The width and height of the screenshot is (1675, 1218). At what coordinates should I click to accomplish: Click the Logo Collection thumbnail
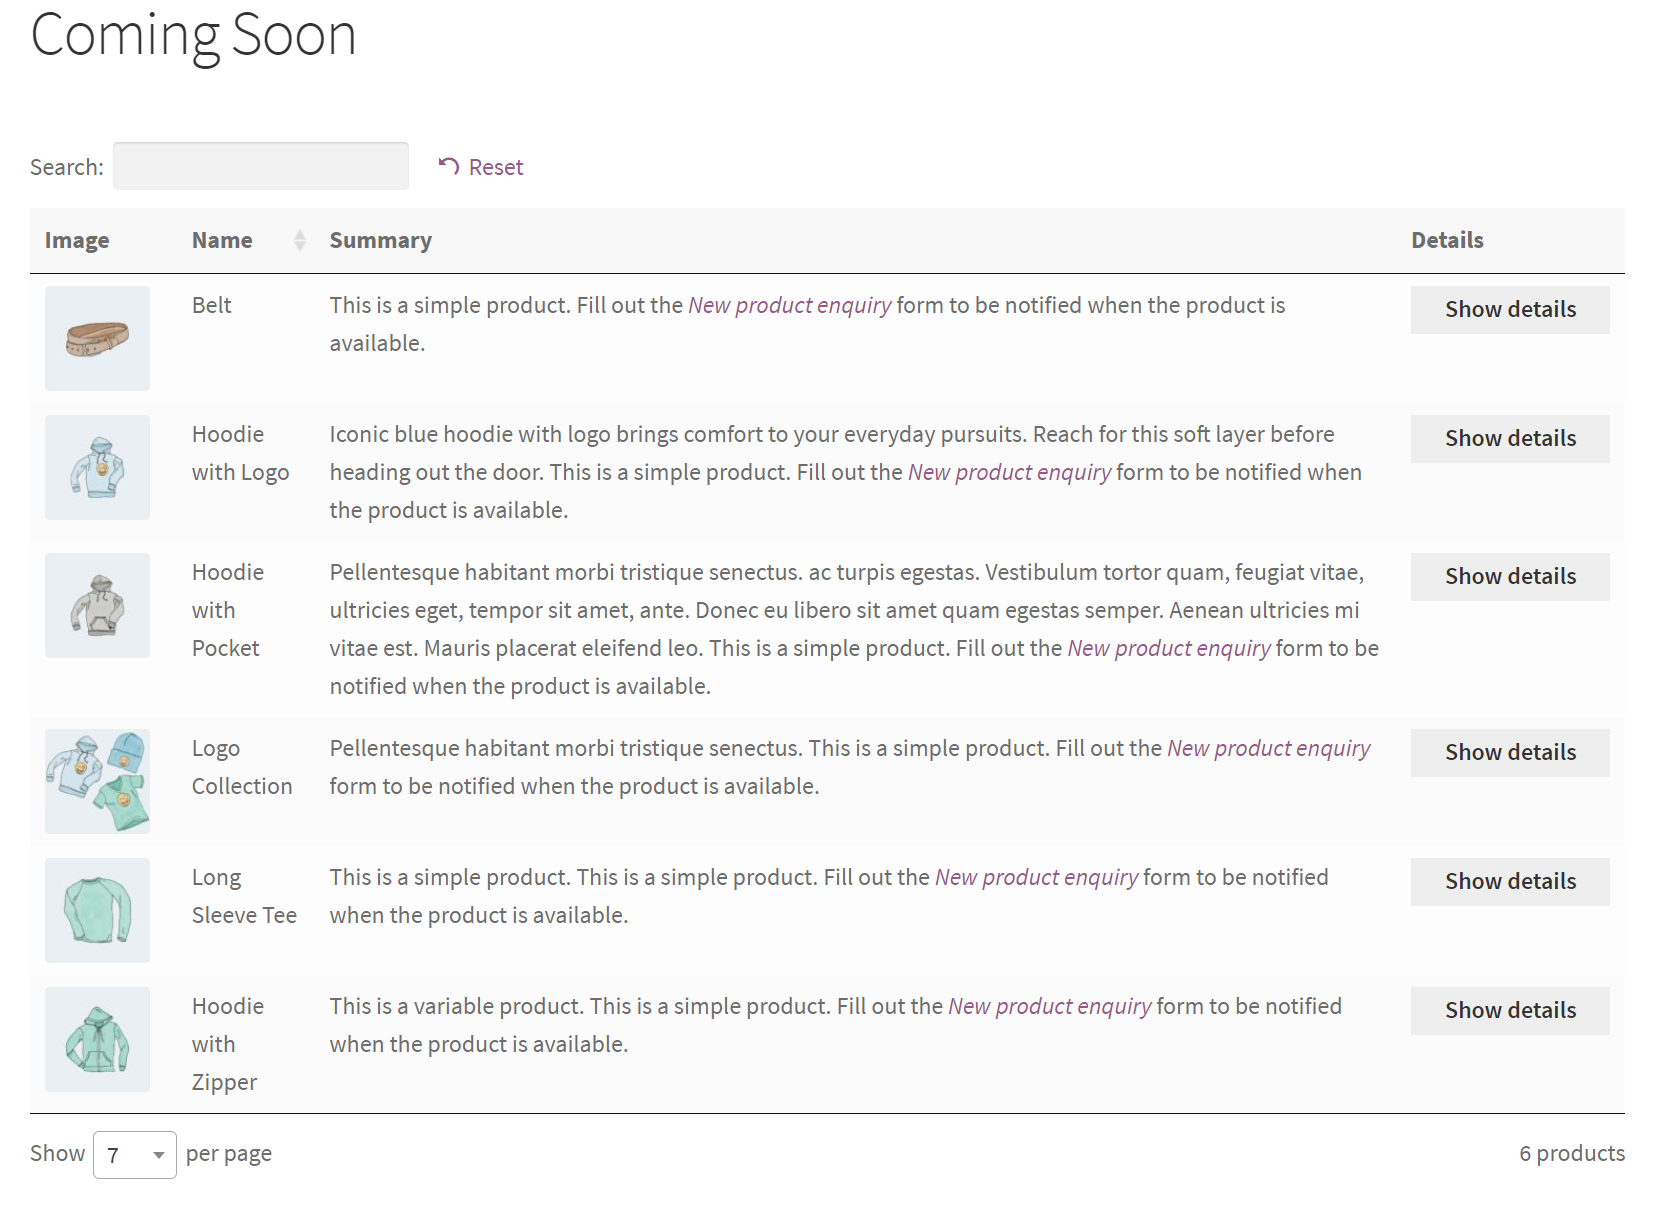coord(96,781)
